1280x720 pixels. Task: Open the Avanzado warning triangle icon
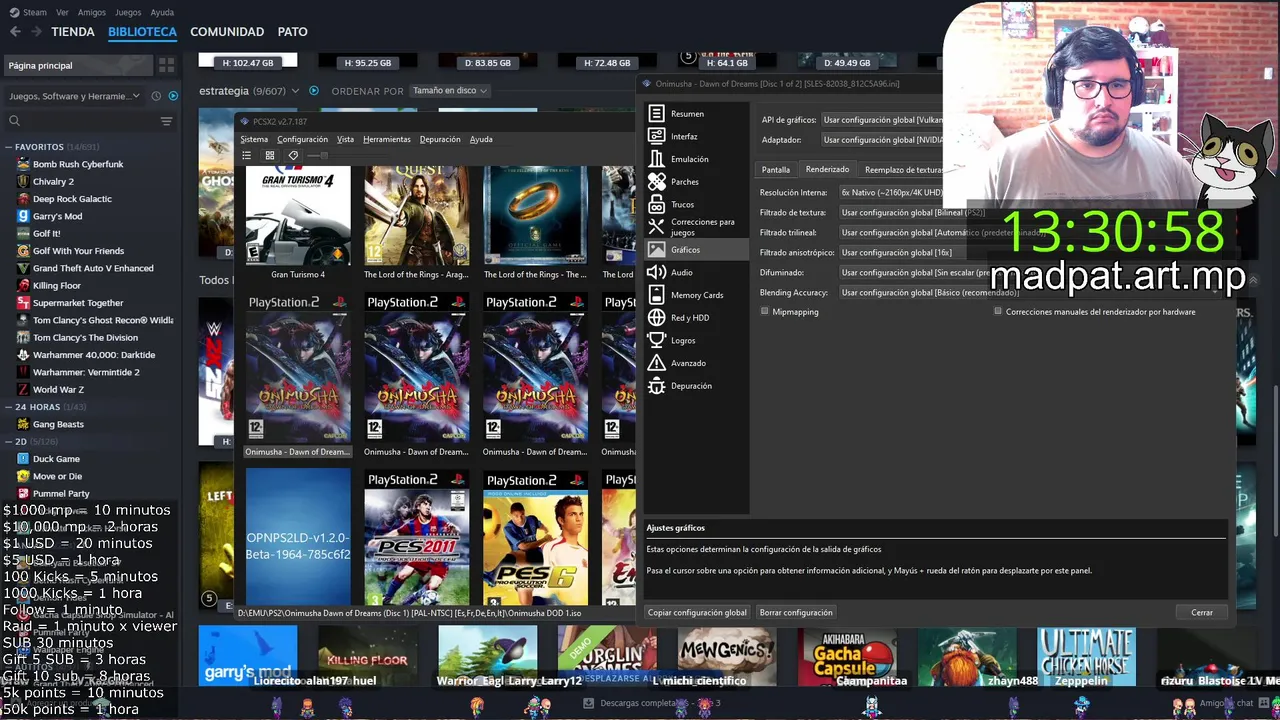coord(656,363)
